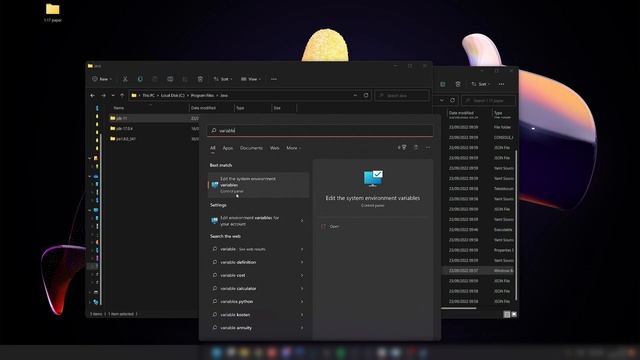The image size is (640, 360).
Task: Go forward in the Java Explorer window
Action: point(103,95)
